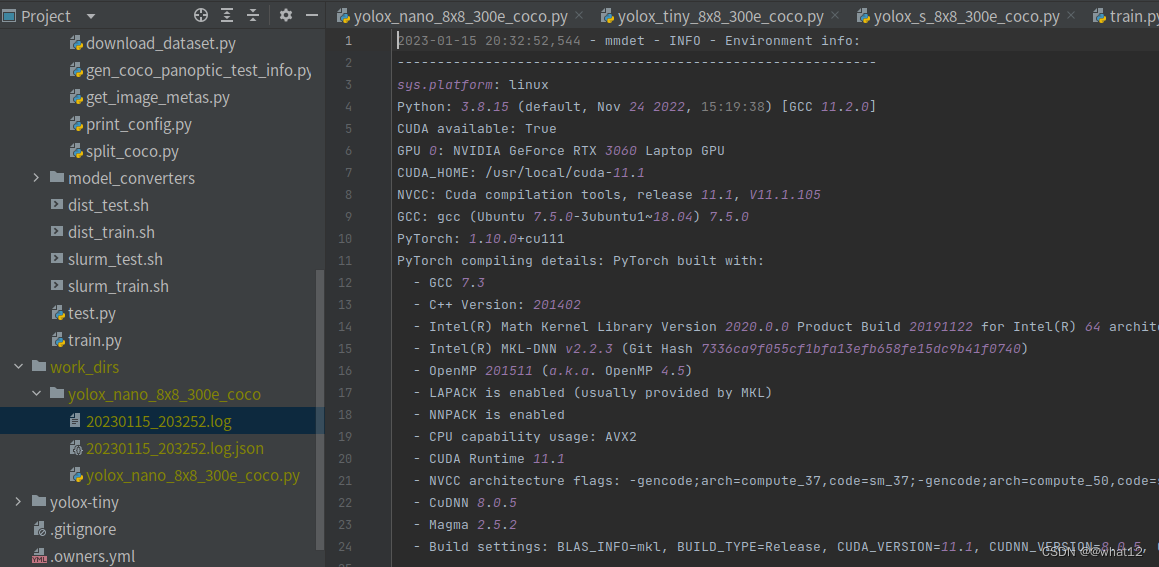The image size is (1159, 567).
Task: Close the yolox_nano_8x8_300e_coco.py tab
Action: click(578, 16)
